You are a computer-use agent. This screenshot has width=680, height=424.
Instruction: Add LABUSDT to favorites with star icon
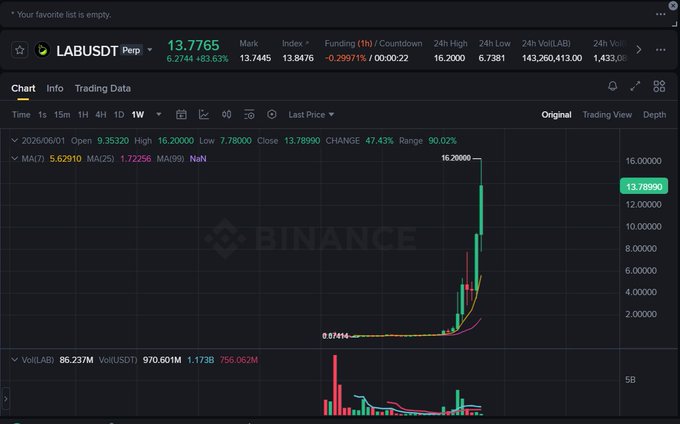(20, 50)
